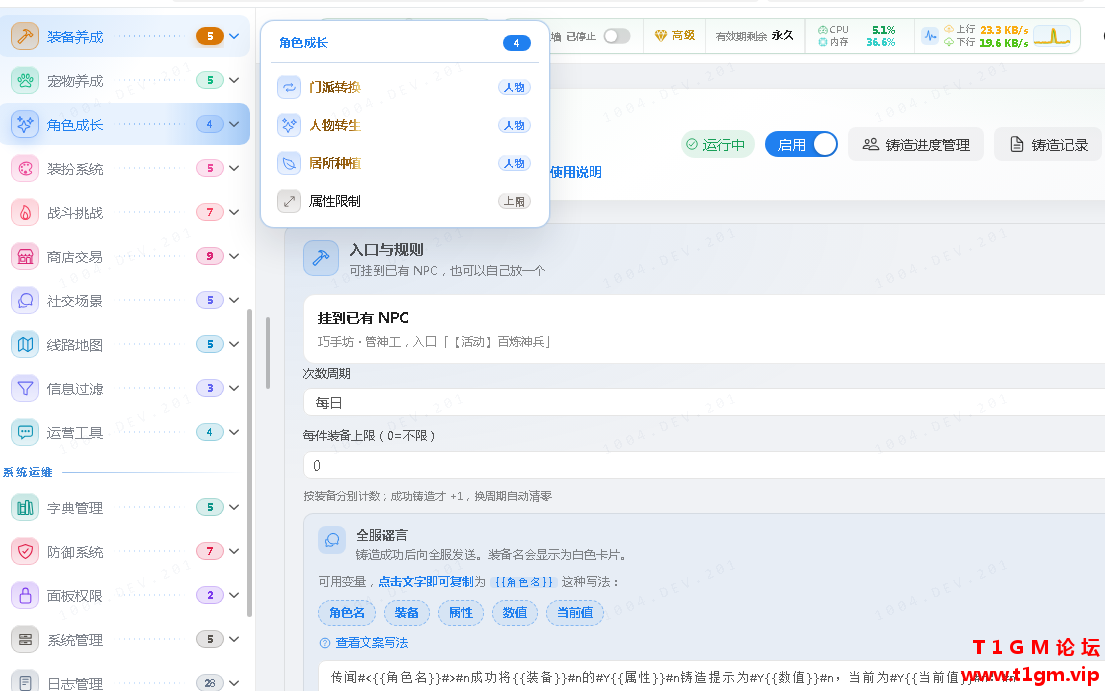
Task: Click the 面板权限 lock icon
Action: pyautogui.click(x=25, y=595)
